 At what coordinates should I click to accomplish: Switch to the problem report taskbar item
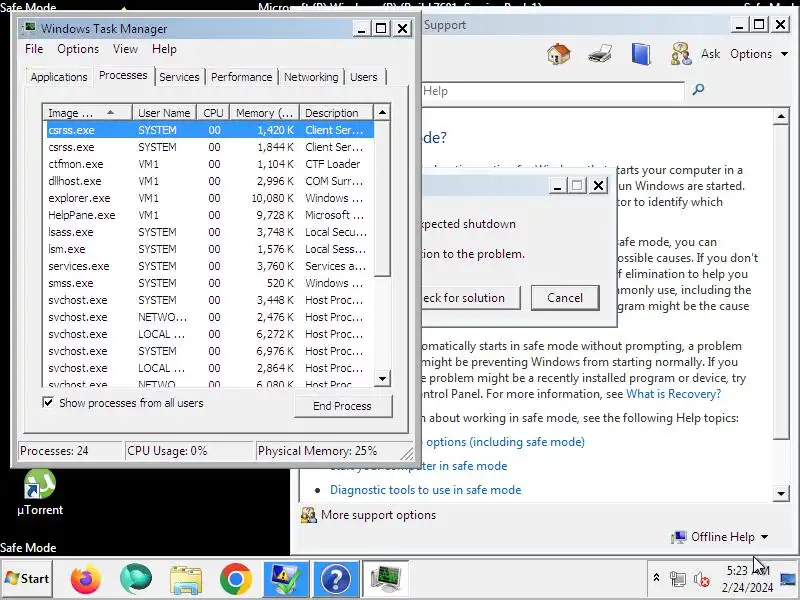[286, 579]
